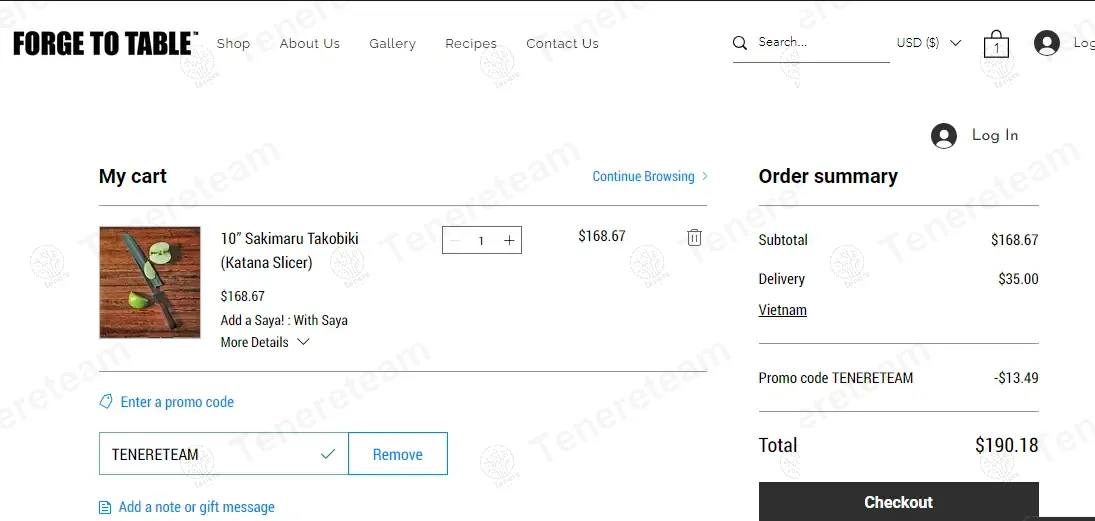Click the promo code tag icon
This screenshot has width=1095, height=521.
[106, 402]
